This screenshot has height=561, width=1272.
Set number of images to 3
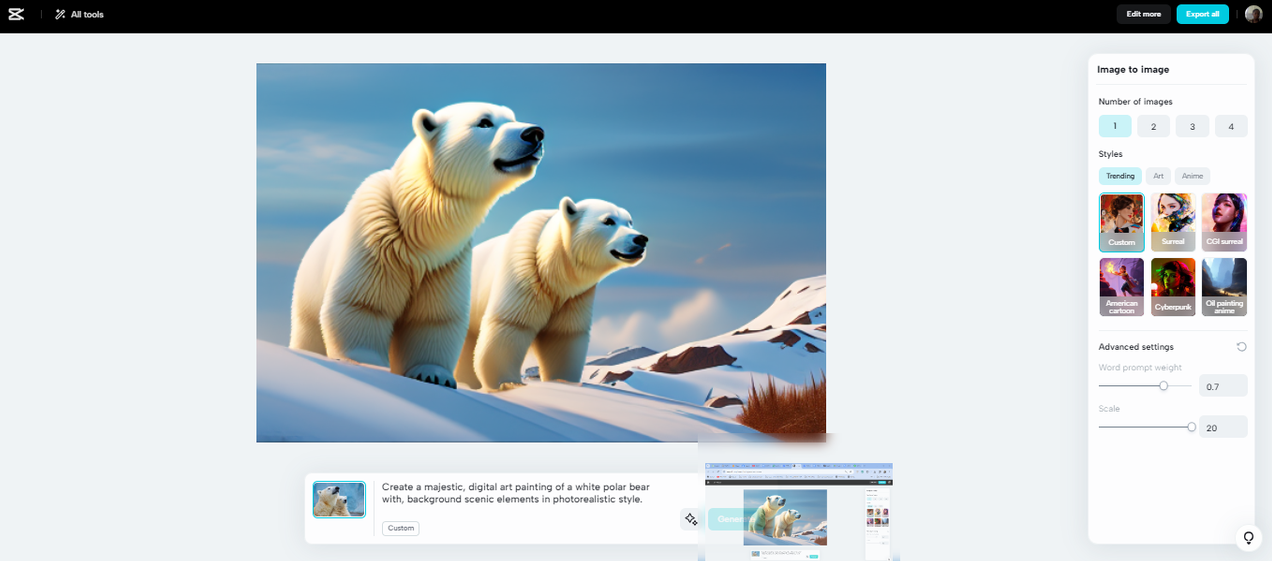coord(1192,126)
